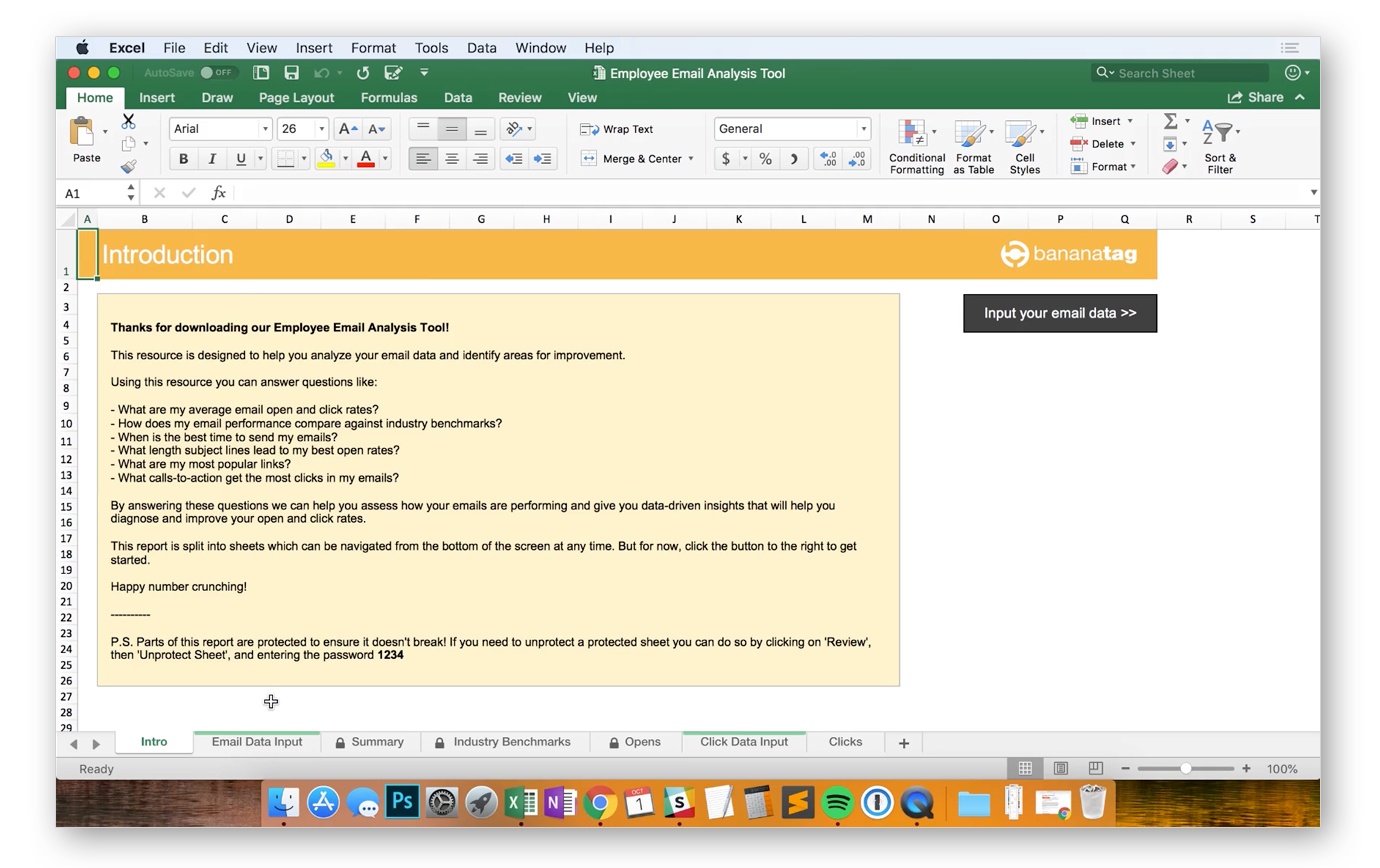The height and width of the screenshot is (868, 1380).
Task: Apply percent style format
Action: [x=765, y=159]
